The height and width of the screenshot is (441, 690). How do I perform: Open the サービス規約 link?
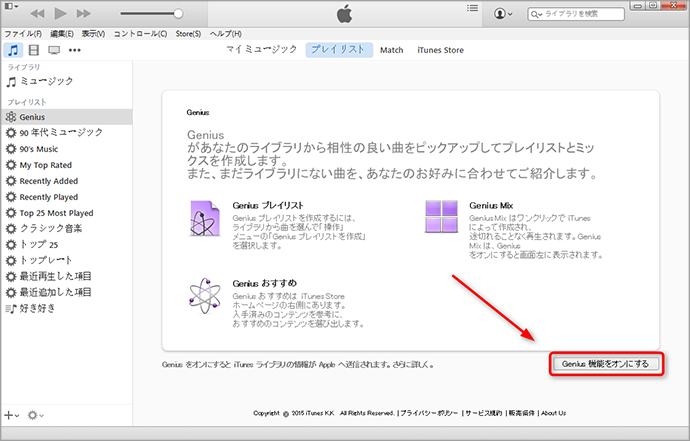484,413
